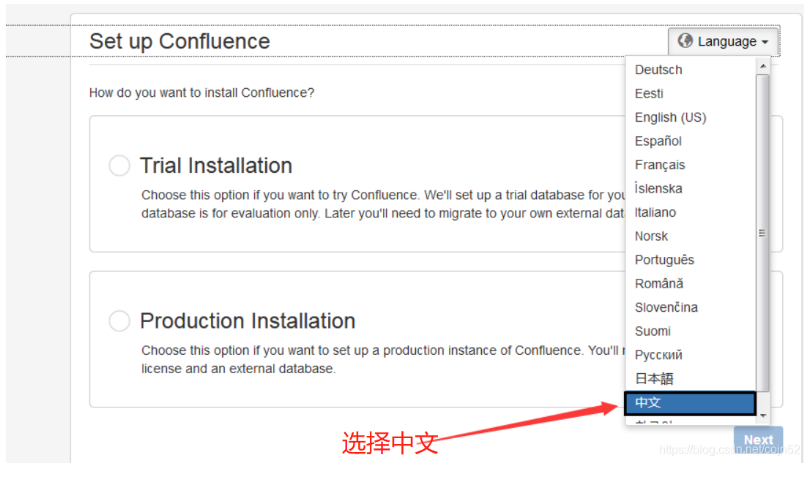The width and height of the screenshot is (804, 484).
Task: Click the 'Set up Confluence' page title
Action: click(x=179, y=42)
